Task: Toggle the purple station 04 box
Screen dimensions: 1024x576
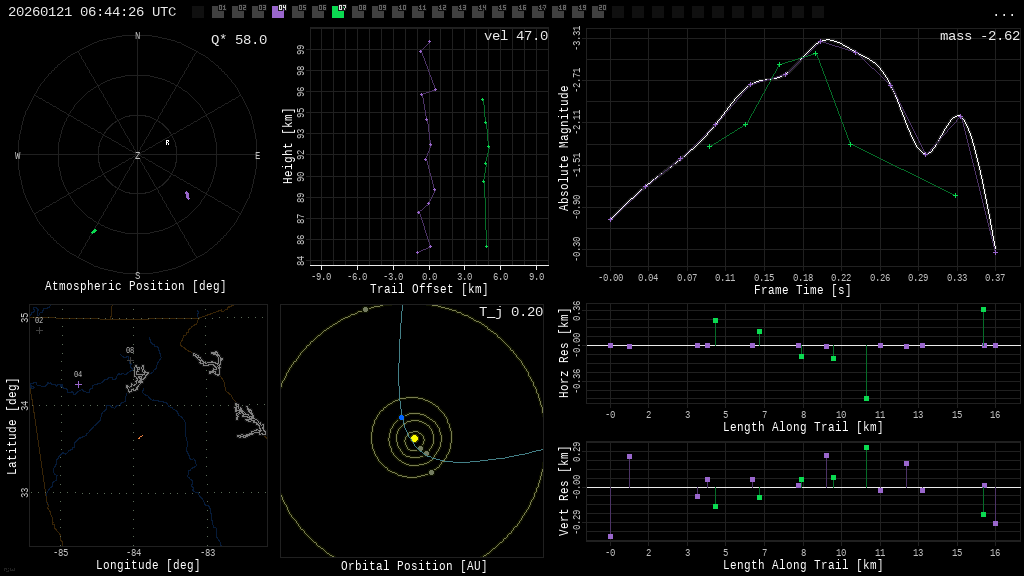Action: pyautogui.click(x=278, y=12)
